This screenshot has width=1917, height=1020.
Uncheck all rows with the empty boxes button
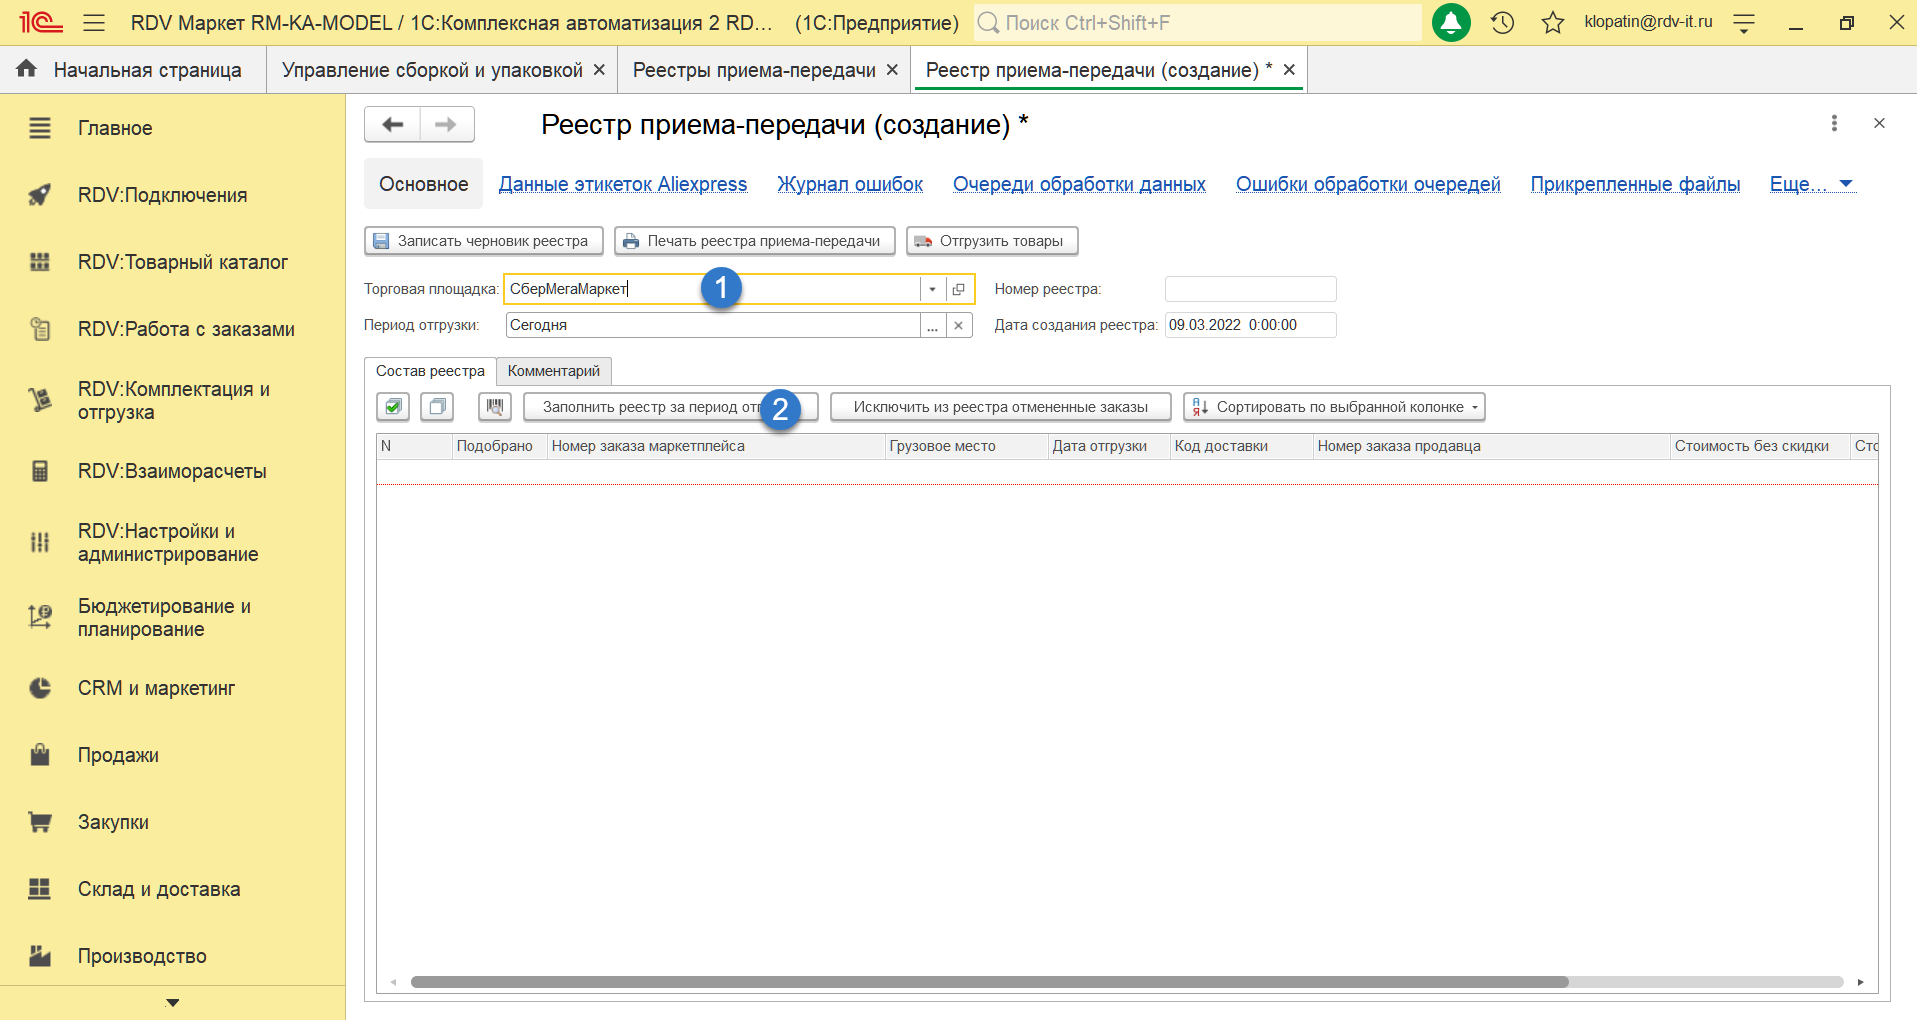(x=437, y=407)
